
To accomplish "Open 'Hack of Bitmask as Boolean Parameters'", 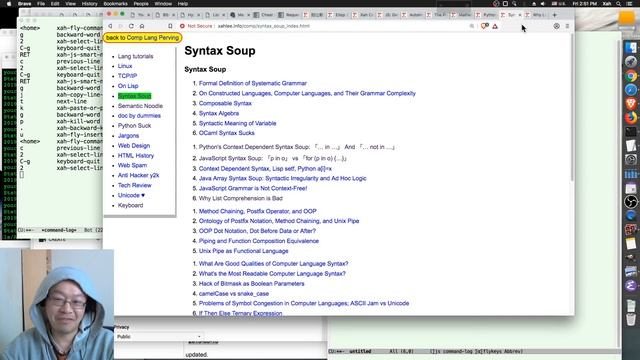I will [x=251, y=284].
